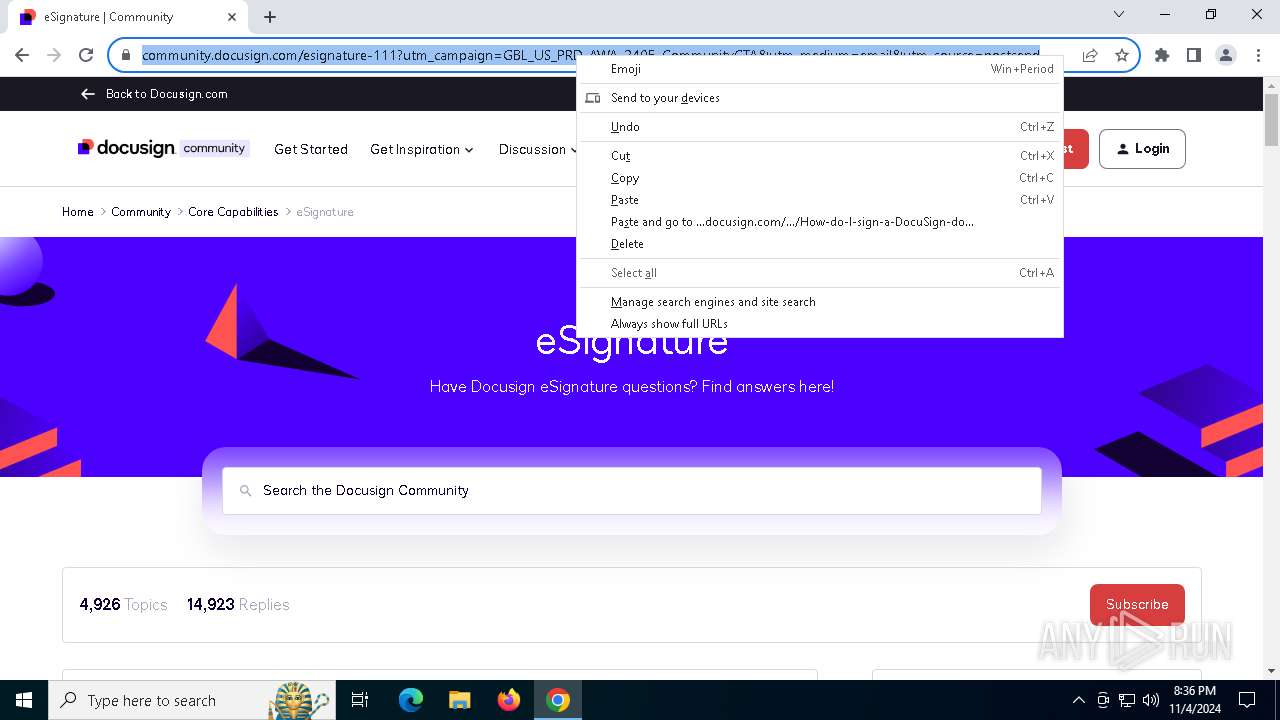Image resolution: width=1280 pixels, height=720 pixels.
Task: Click the browser address bar URL
Action: (590, 55)
